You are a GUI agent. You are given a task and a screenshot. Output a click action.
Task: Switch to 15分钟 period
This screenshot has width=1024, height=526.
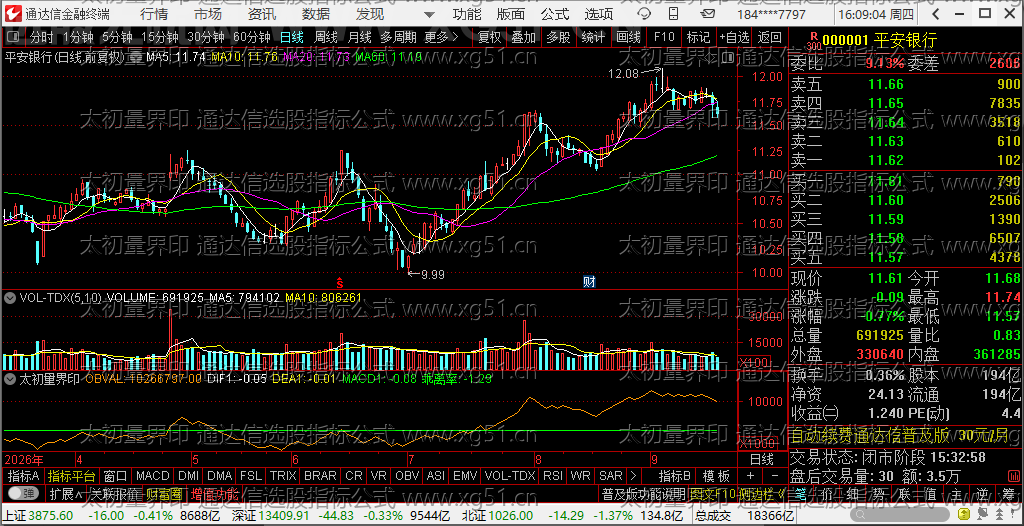click(160, 38)
